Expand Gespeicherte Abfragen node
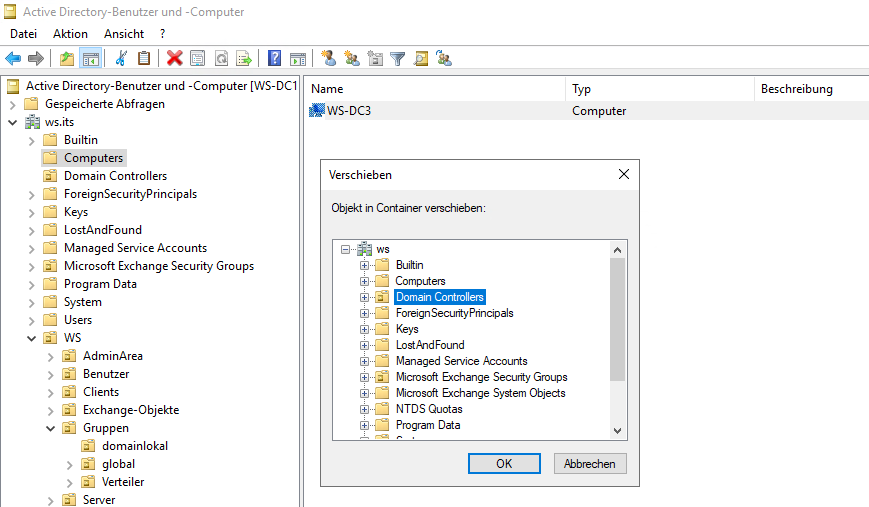The image size is (869, 507). [x=13, y=104]
